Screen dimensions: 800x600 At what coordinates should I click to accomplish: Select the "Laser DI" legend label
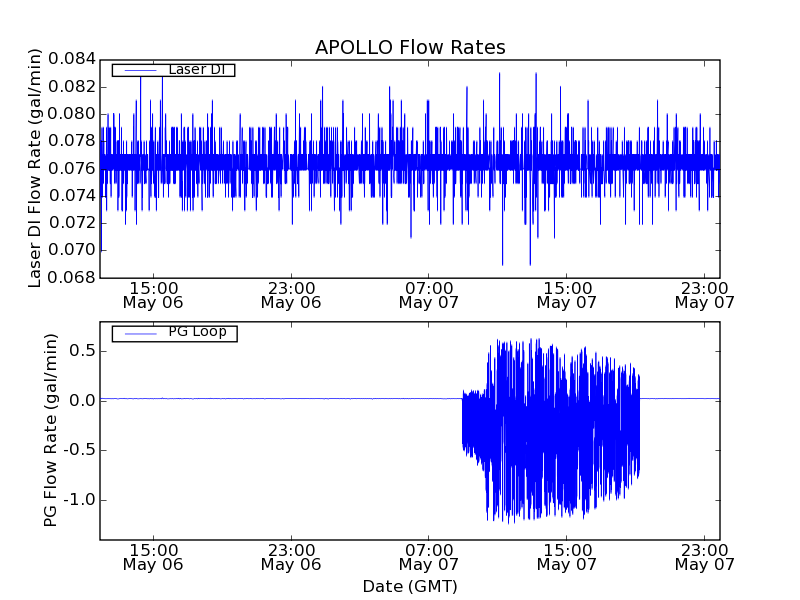tap(195, 69)
